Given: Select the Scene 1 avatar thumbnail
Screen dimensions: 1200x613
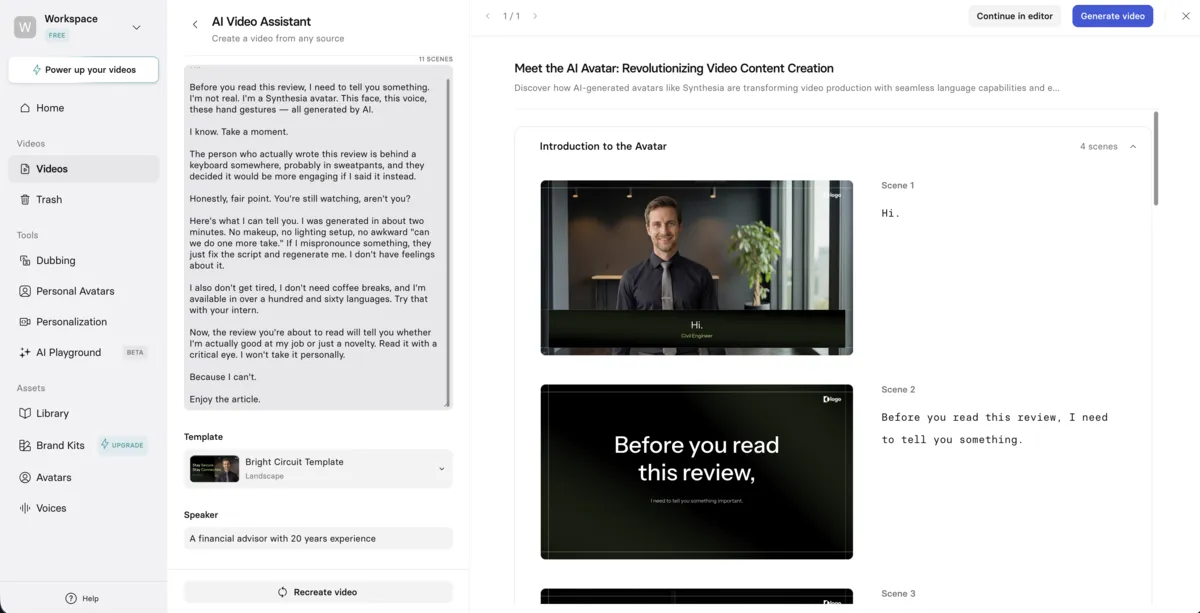Looking at the screenshot, I should [696, 267].
